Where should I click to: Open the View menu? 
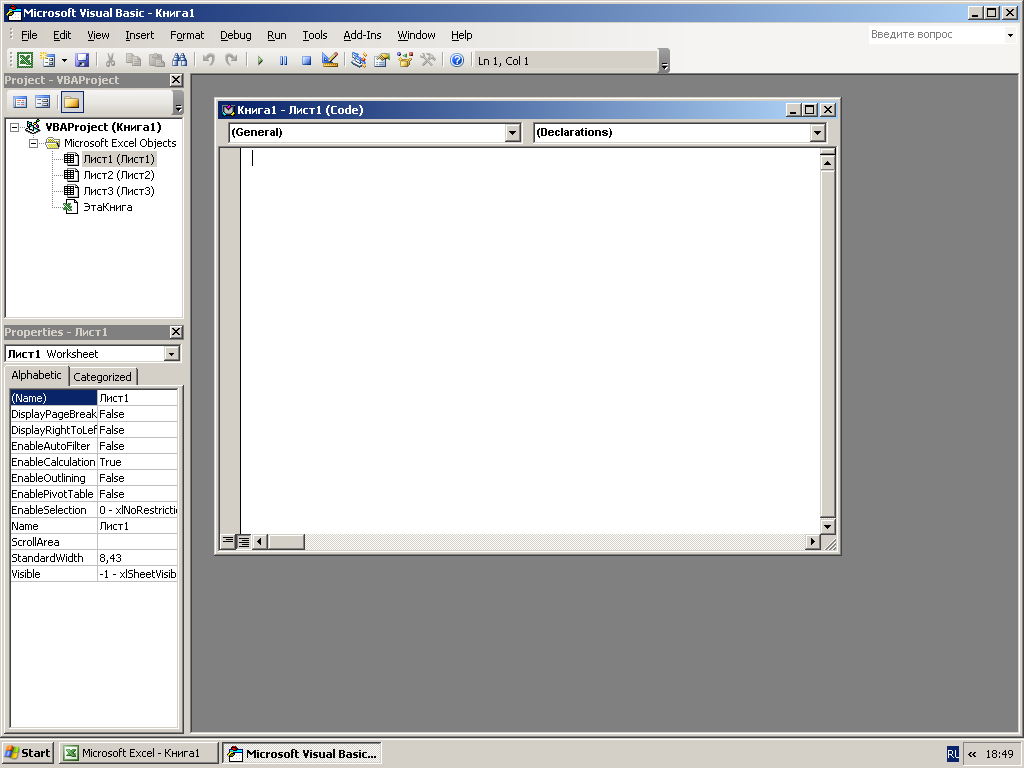click(99, 35)
